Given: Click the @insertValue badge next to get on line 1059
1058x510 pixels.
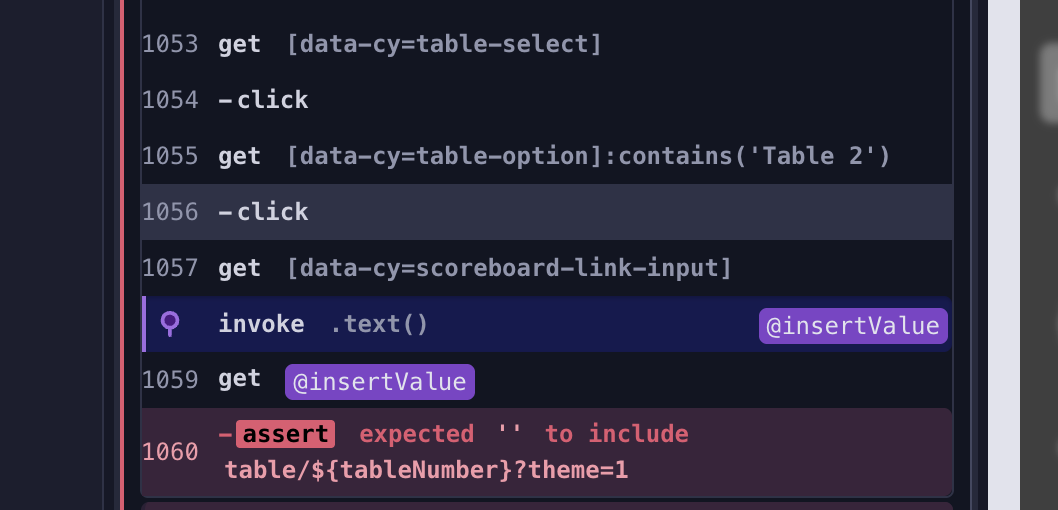Looking at the screenshot, I should 379,382.
